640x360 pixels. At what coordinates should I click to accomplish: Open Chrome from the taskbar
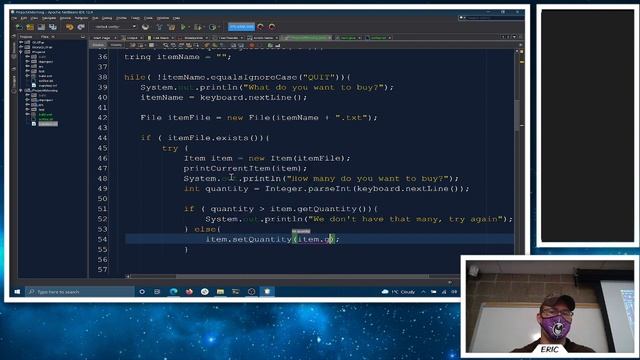point(204,291)
